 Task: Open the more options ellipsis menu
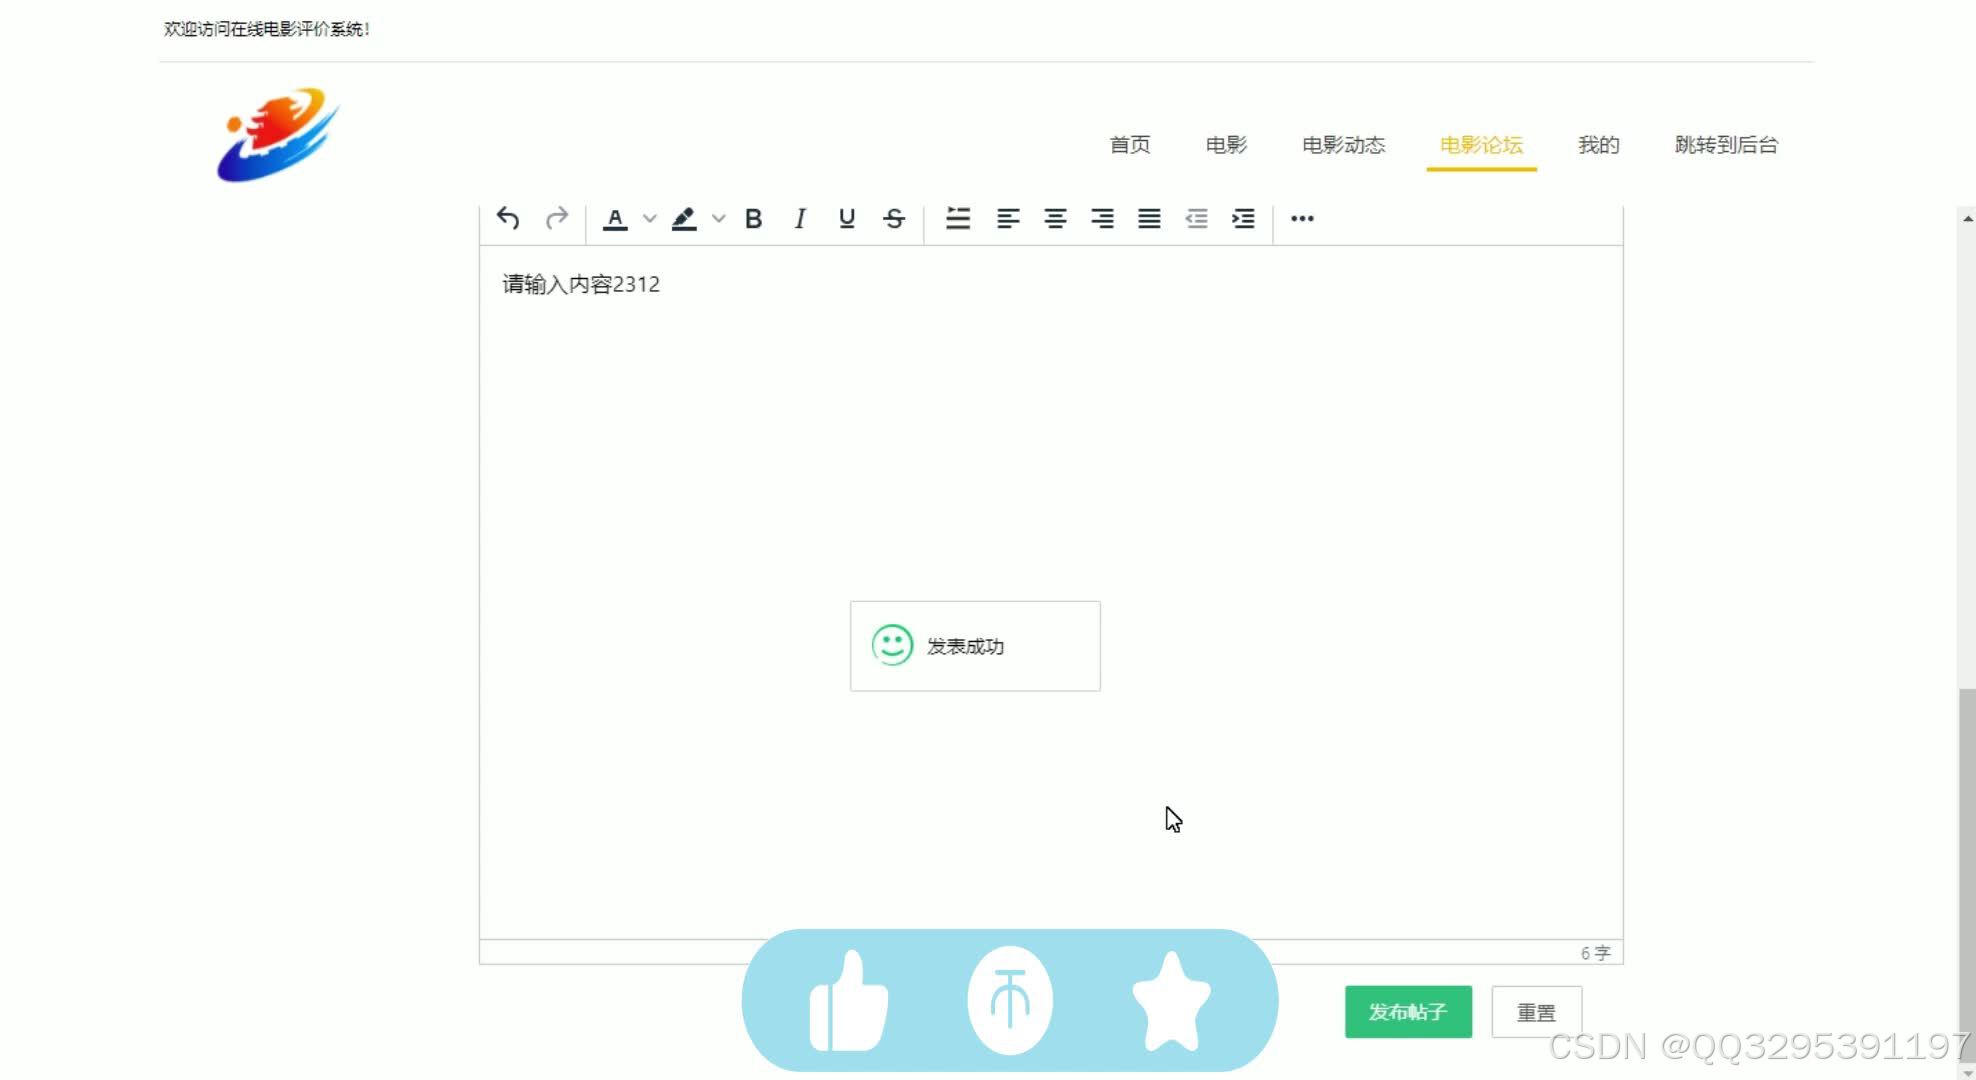tap(1302, 218)
